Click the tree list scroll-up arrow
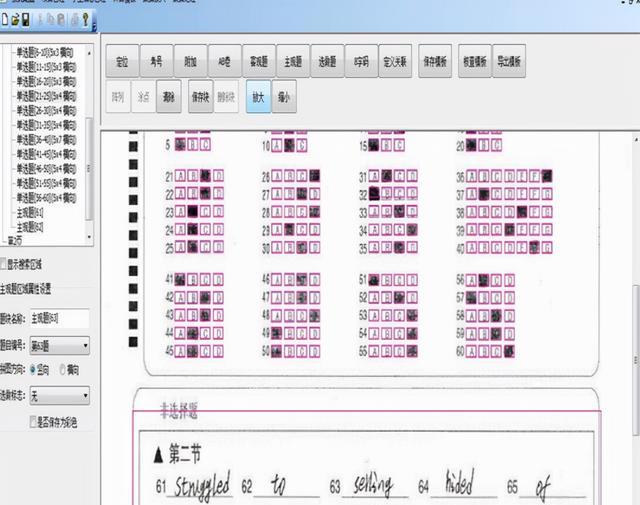Screen dimensions: 640x505 tap(89, 53)
